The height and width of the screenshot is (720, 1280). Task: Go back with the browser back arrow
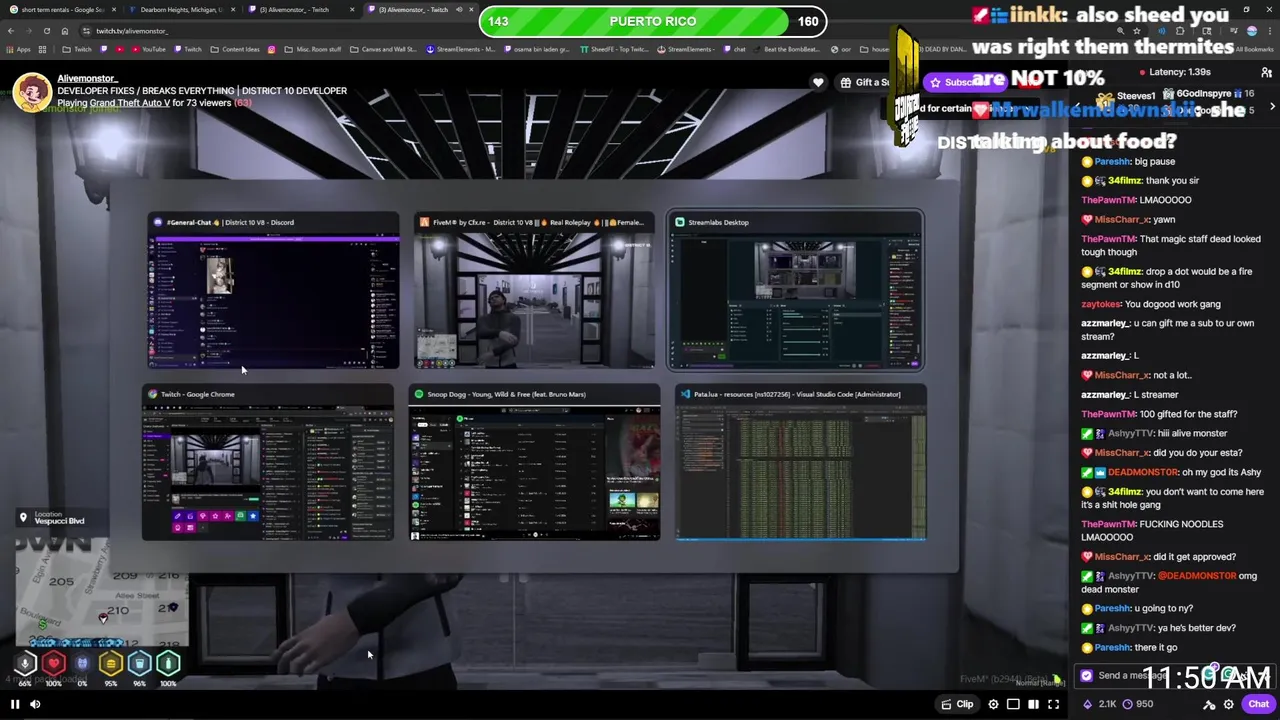13,31
